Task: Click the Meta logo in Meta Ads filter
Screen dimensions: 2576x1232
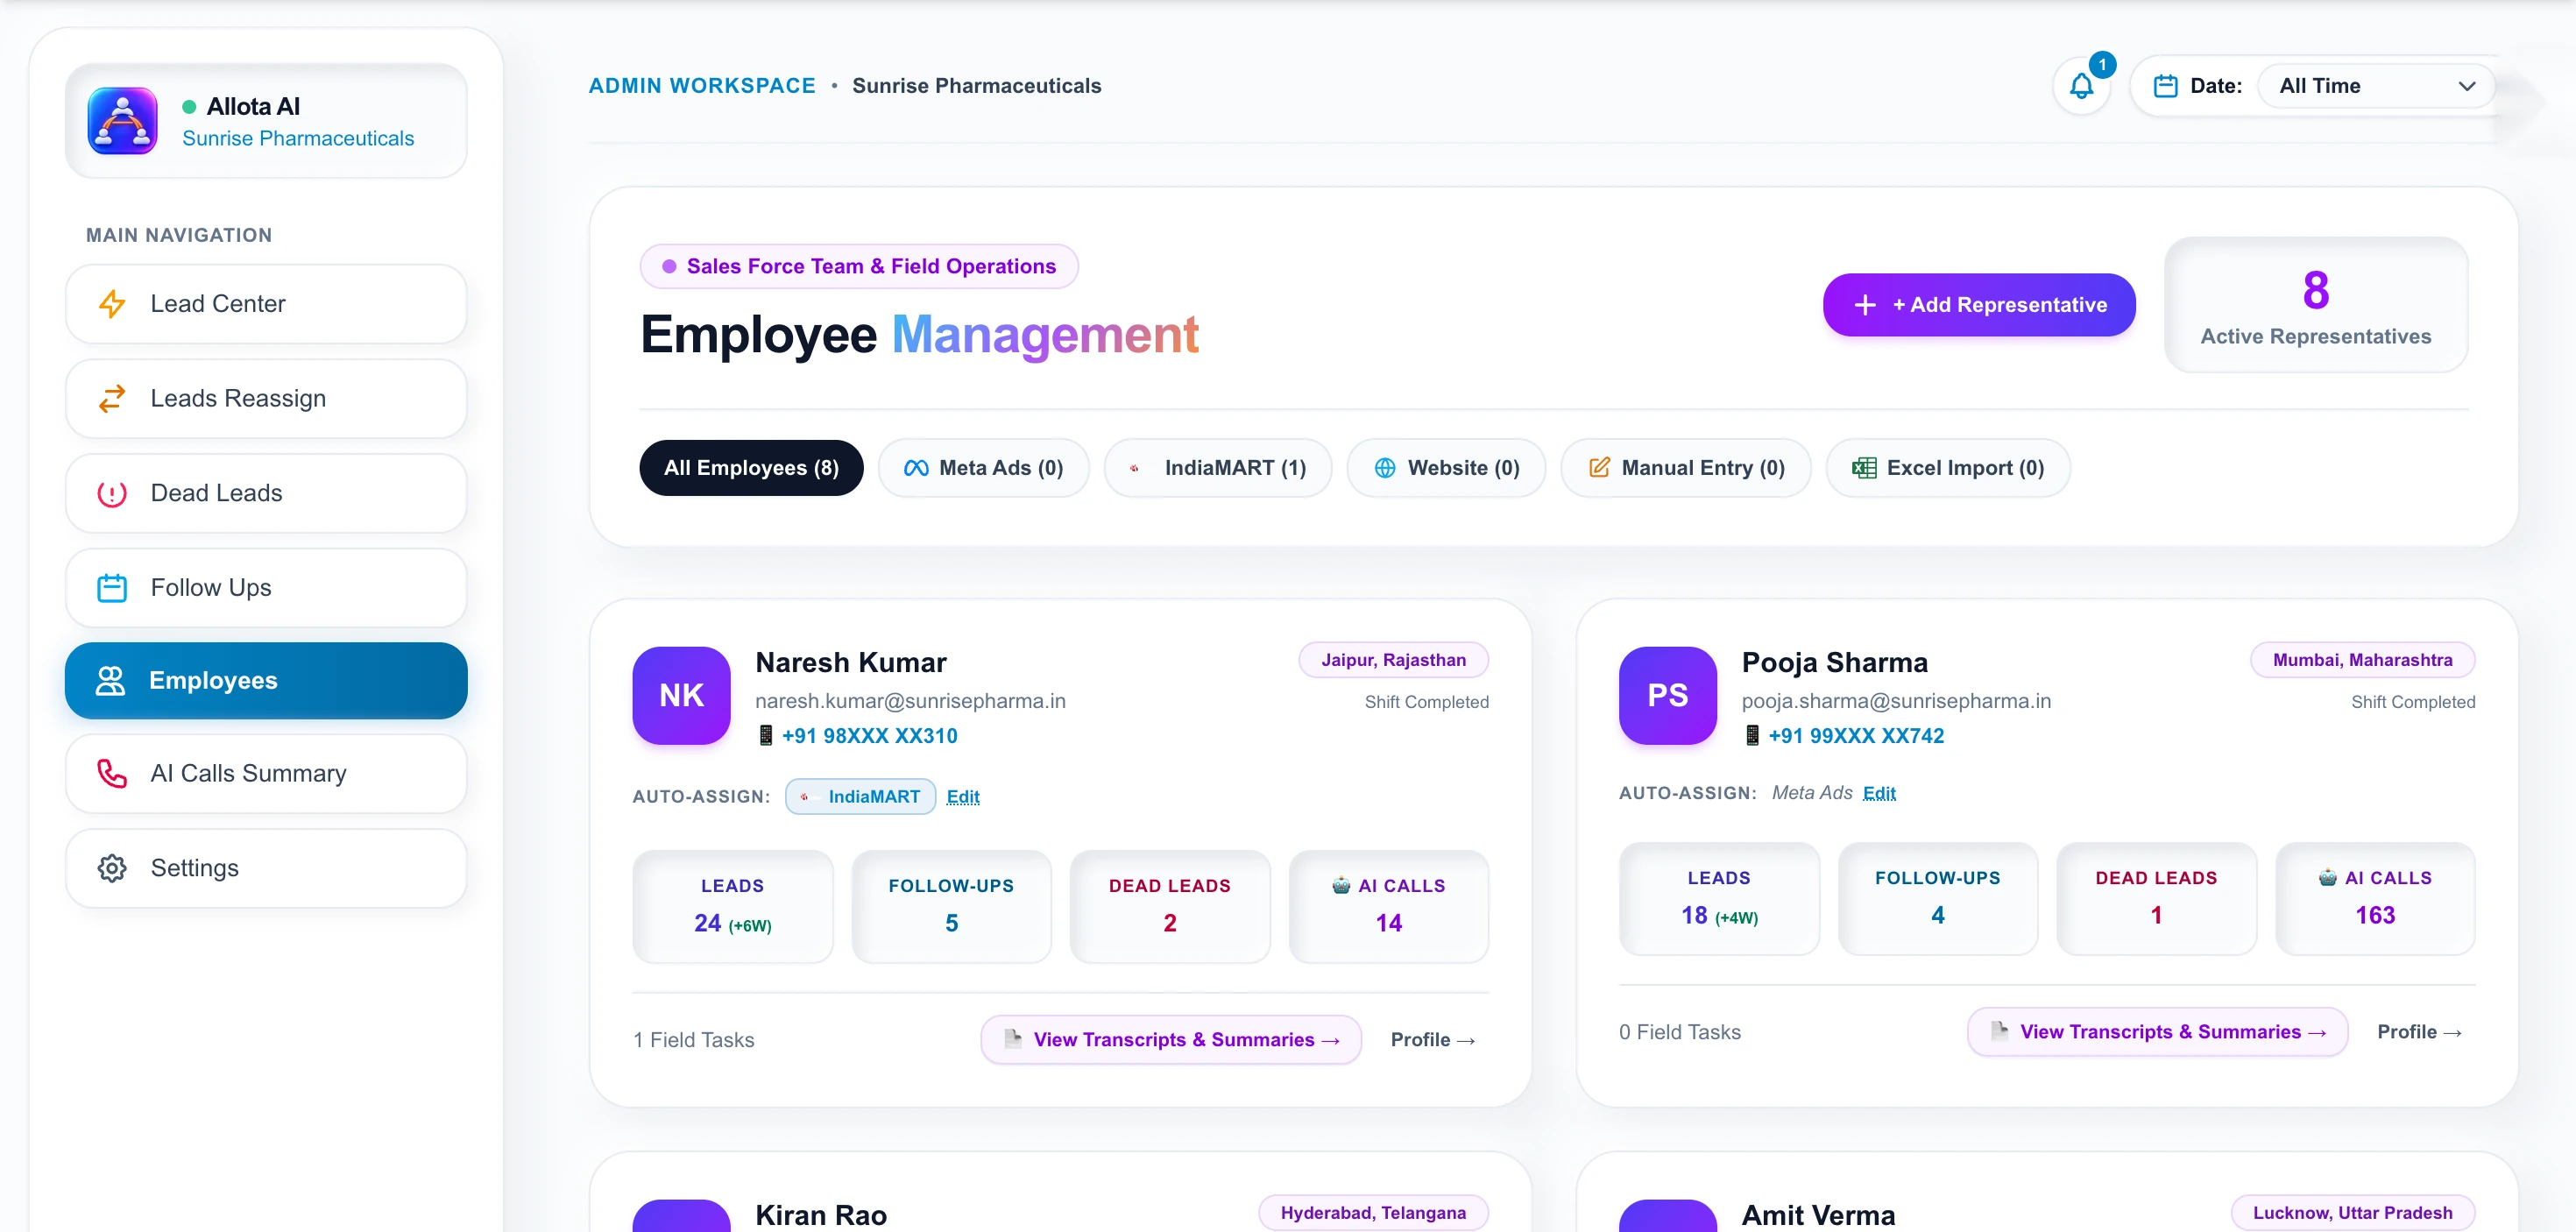Action: point(916,468)
